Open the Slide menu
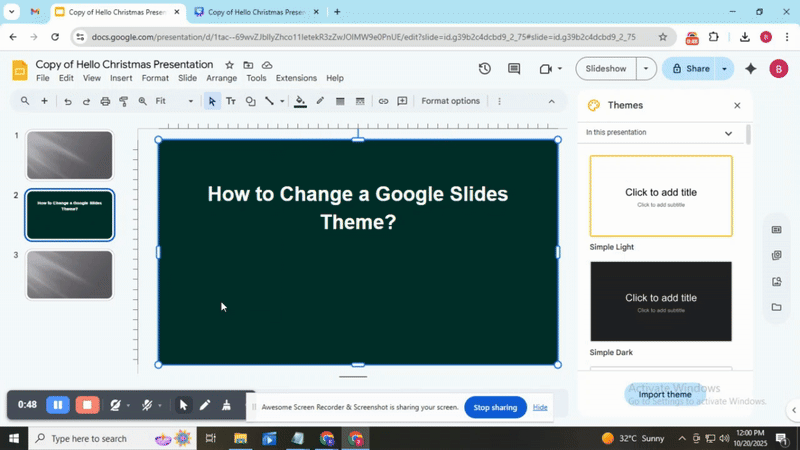Screen dimensions: 800x450 (187, 78)
